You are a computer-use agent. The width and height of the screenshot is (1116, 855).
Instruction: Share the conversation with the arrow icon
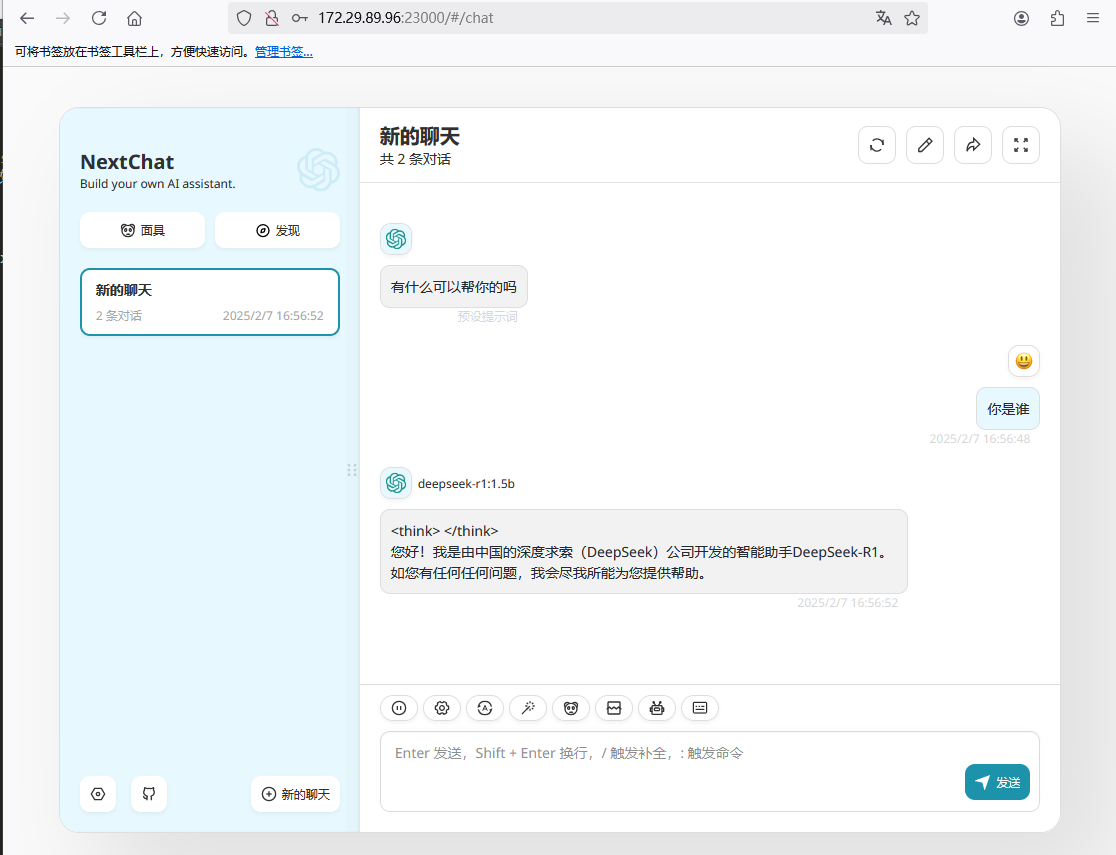pyautogui.click(x=973, y=145)
